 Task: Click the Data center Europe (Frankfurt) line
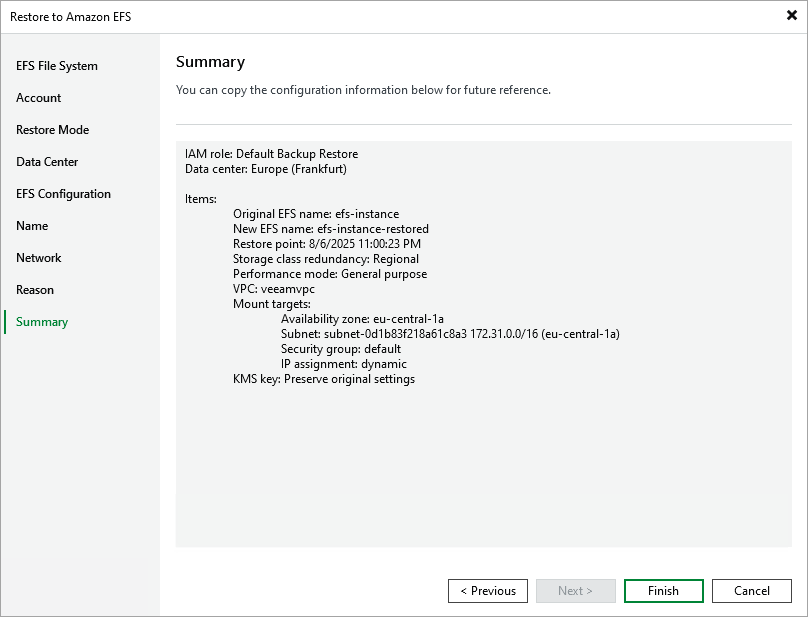pos(266,169)
